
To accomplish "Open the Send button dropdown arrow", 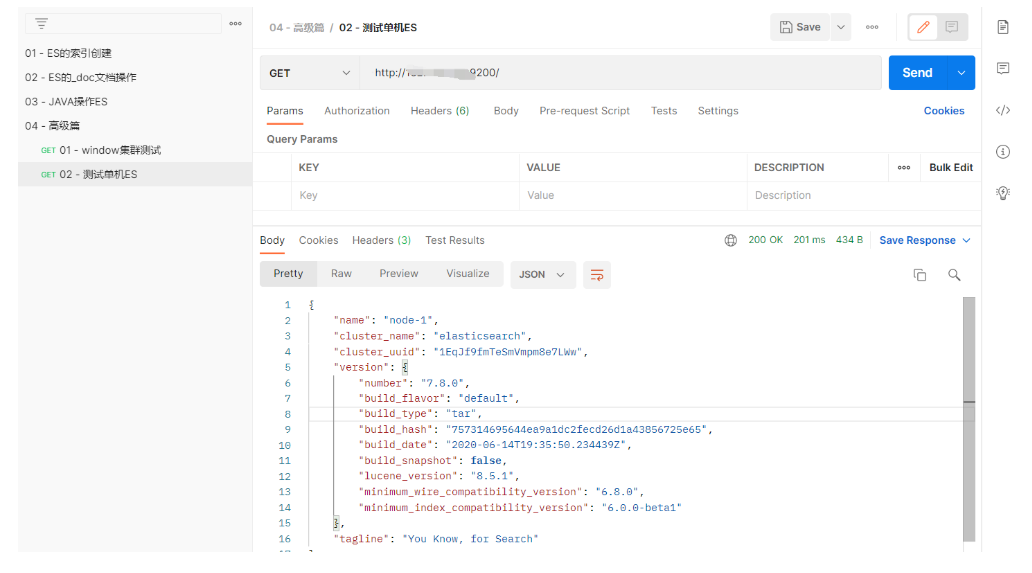I will 962,73.
